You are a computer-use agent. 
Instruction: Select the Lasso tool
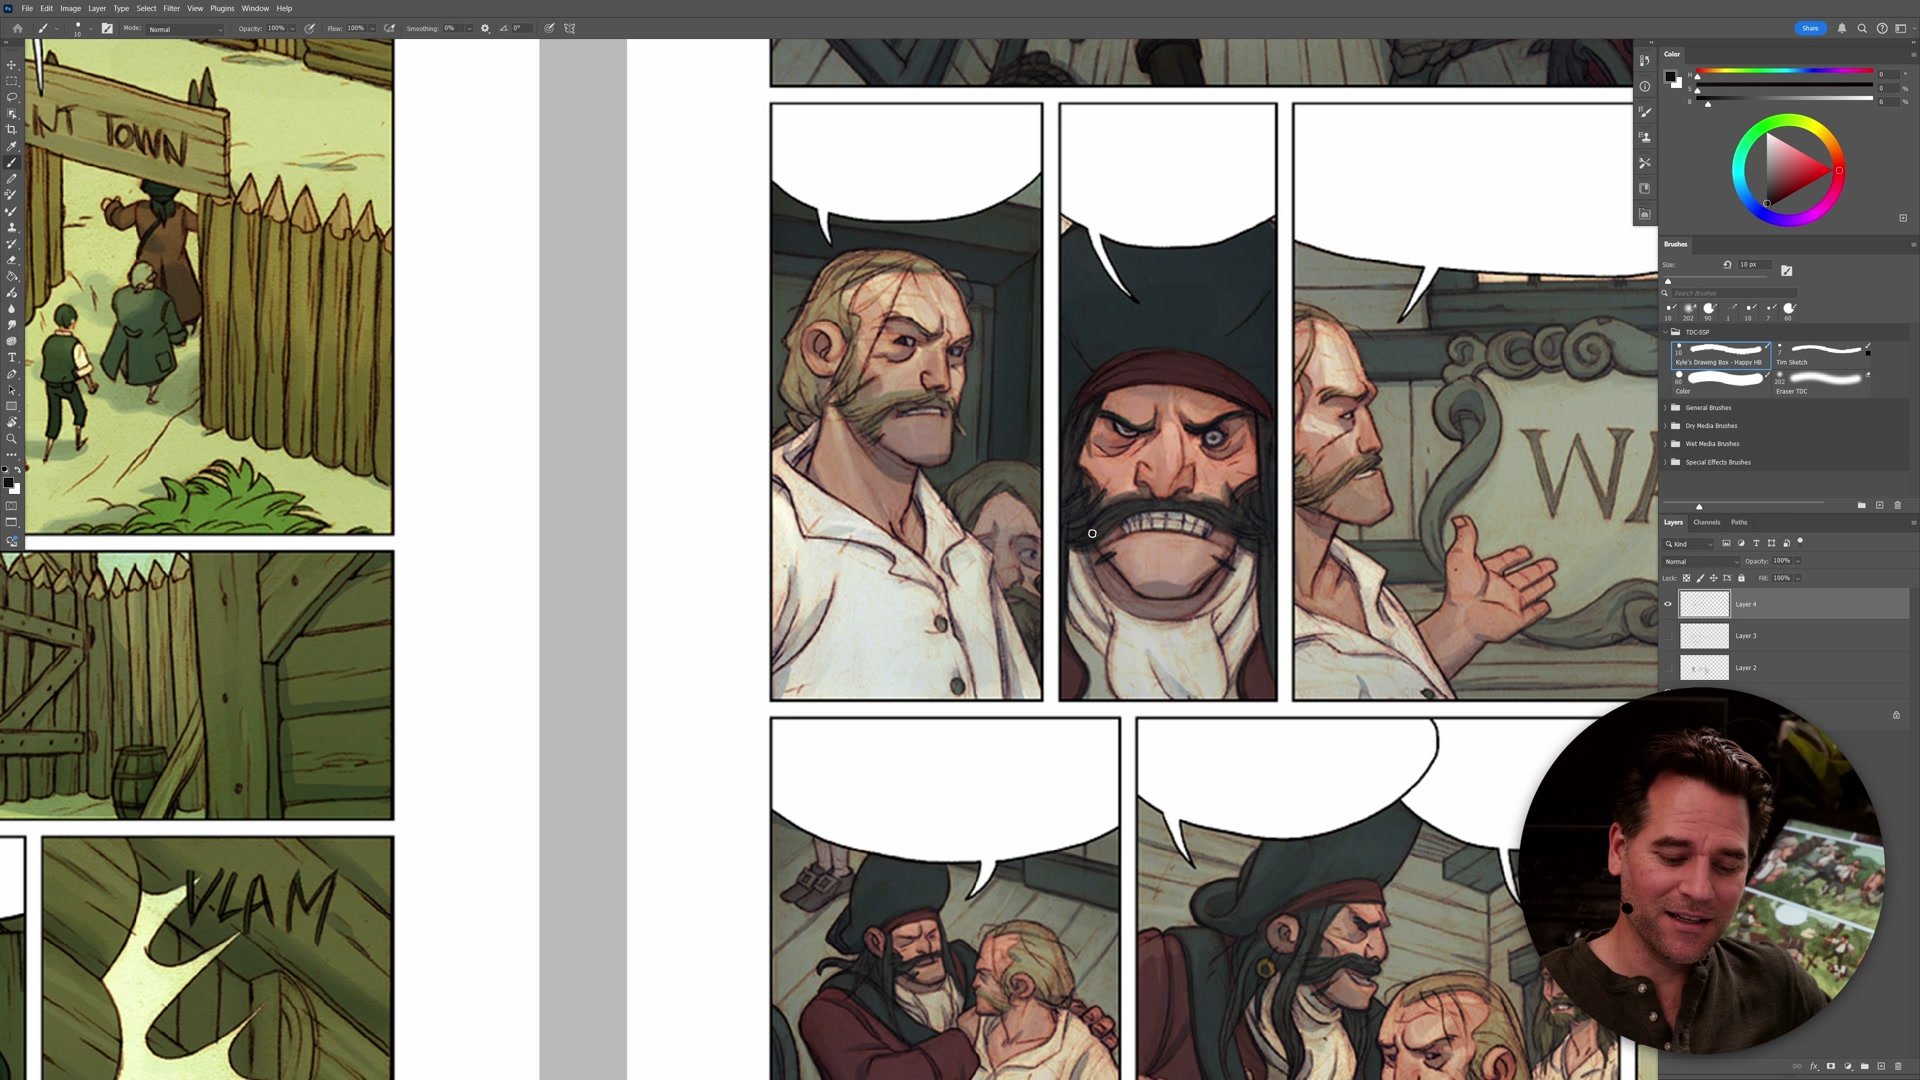coord(12,97)
